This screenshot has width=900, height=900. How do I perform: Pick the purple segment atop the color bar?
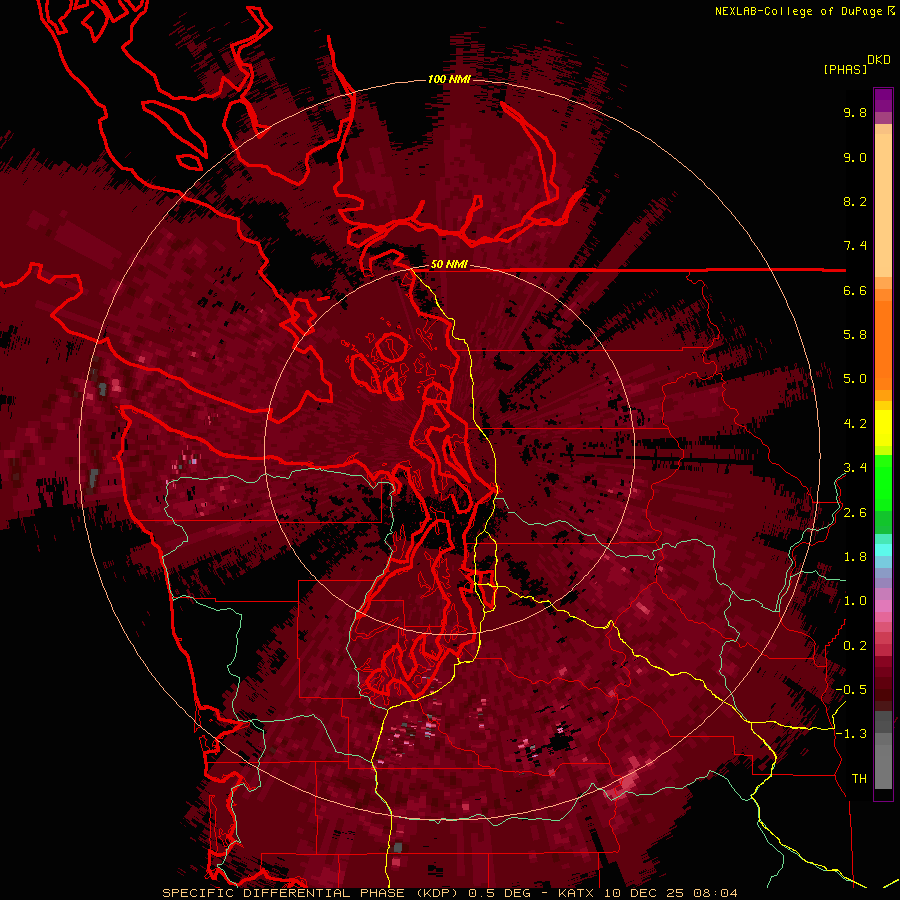point(883,100)
